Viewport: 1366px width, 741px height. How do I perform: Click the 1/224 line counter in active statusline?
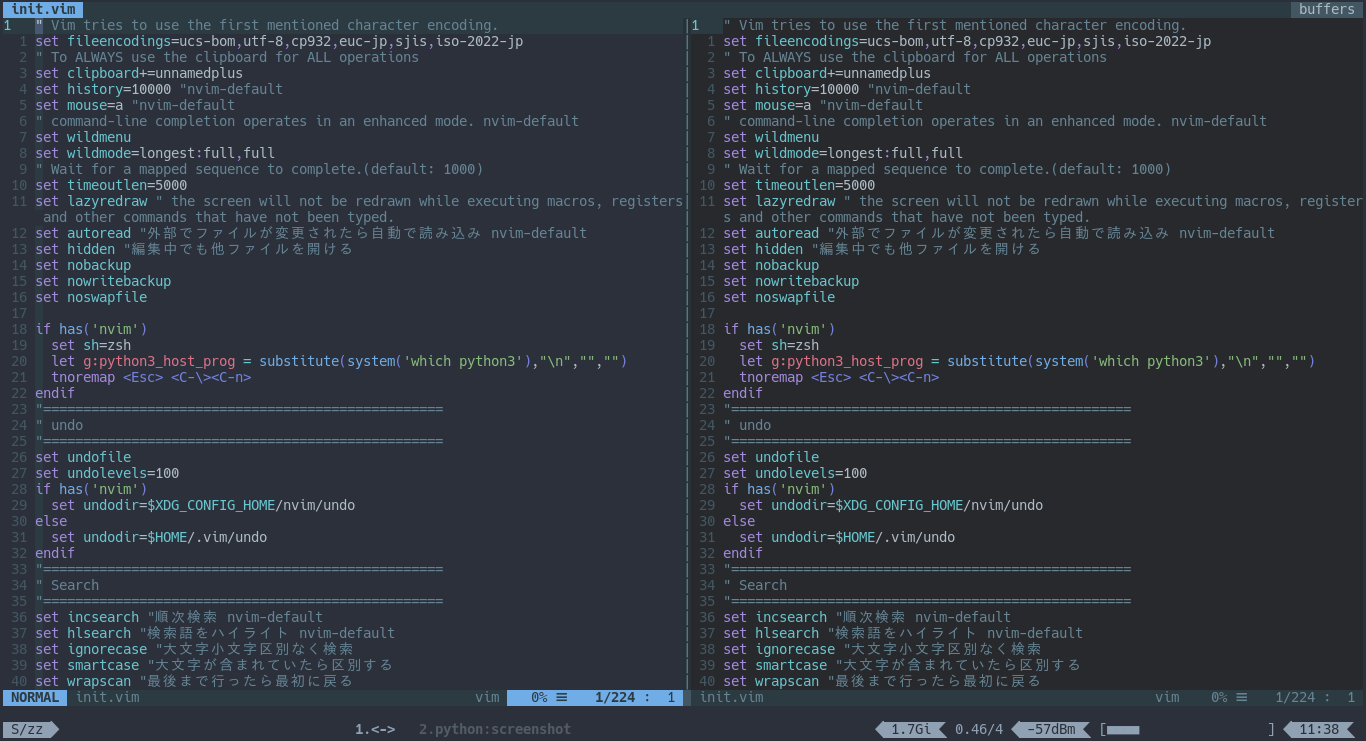point(615,697)
